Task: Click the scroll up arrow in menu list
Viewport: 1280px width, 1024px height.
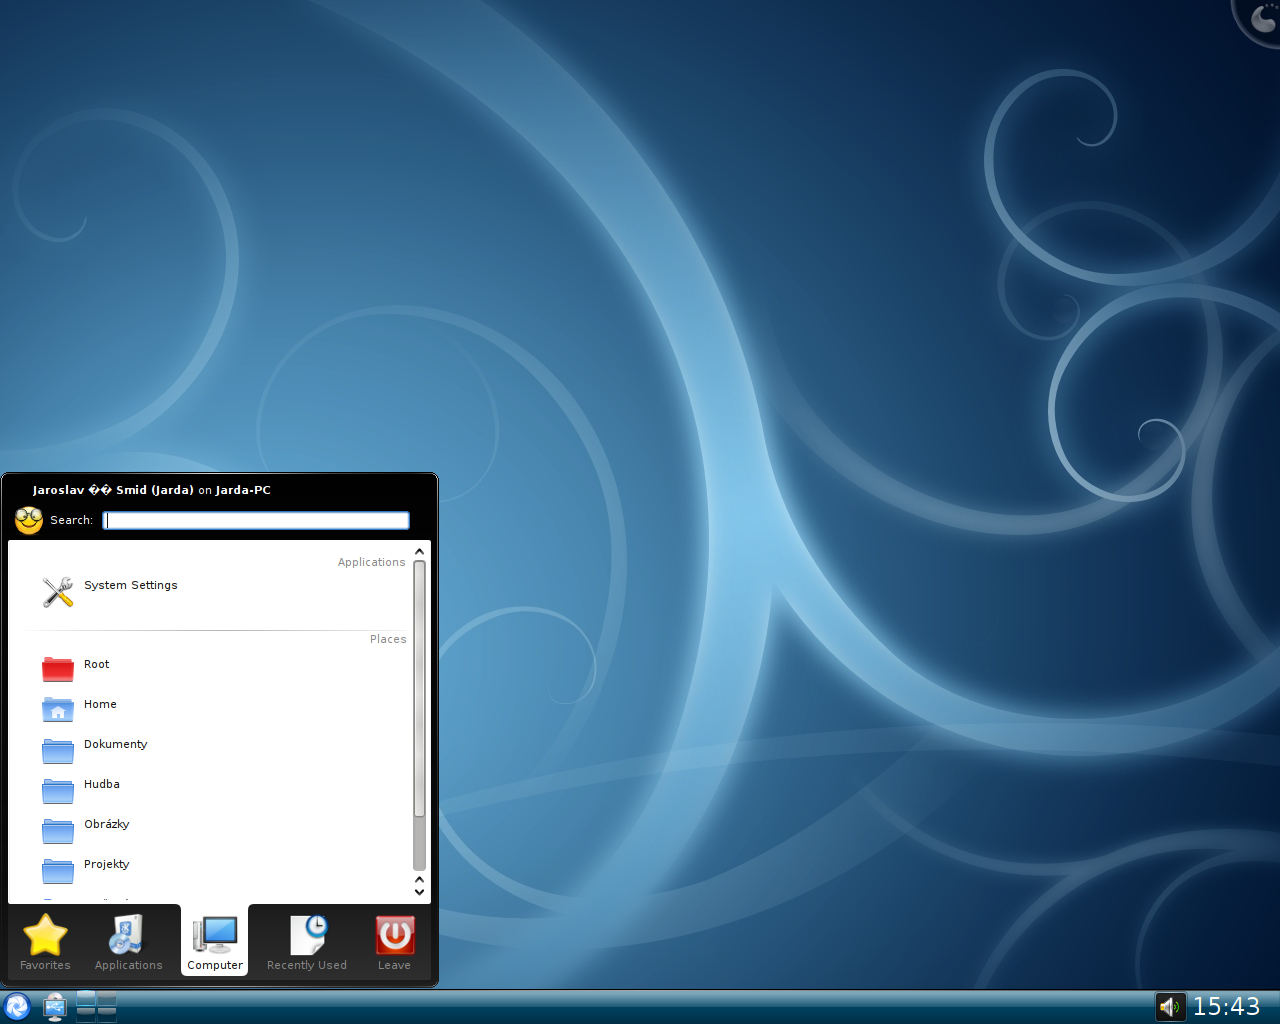Action: pos(420,551)
